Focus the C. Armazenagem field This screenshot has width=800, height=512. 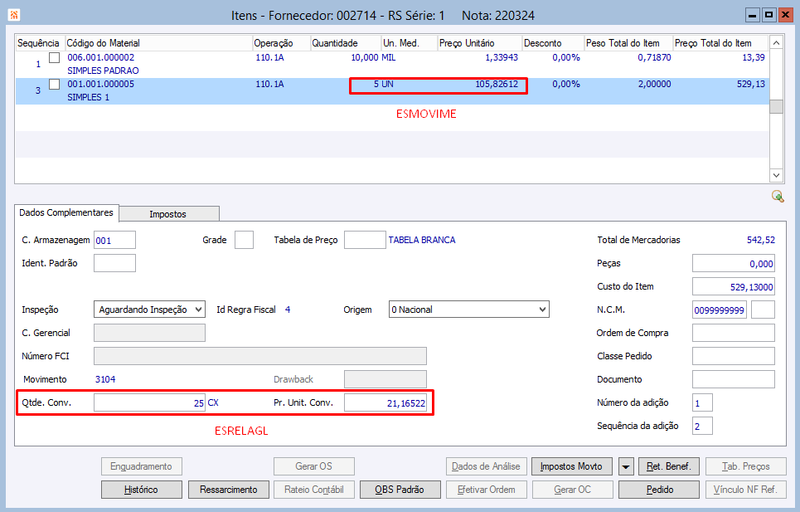click(x=115, y=240)
